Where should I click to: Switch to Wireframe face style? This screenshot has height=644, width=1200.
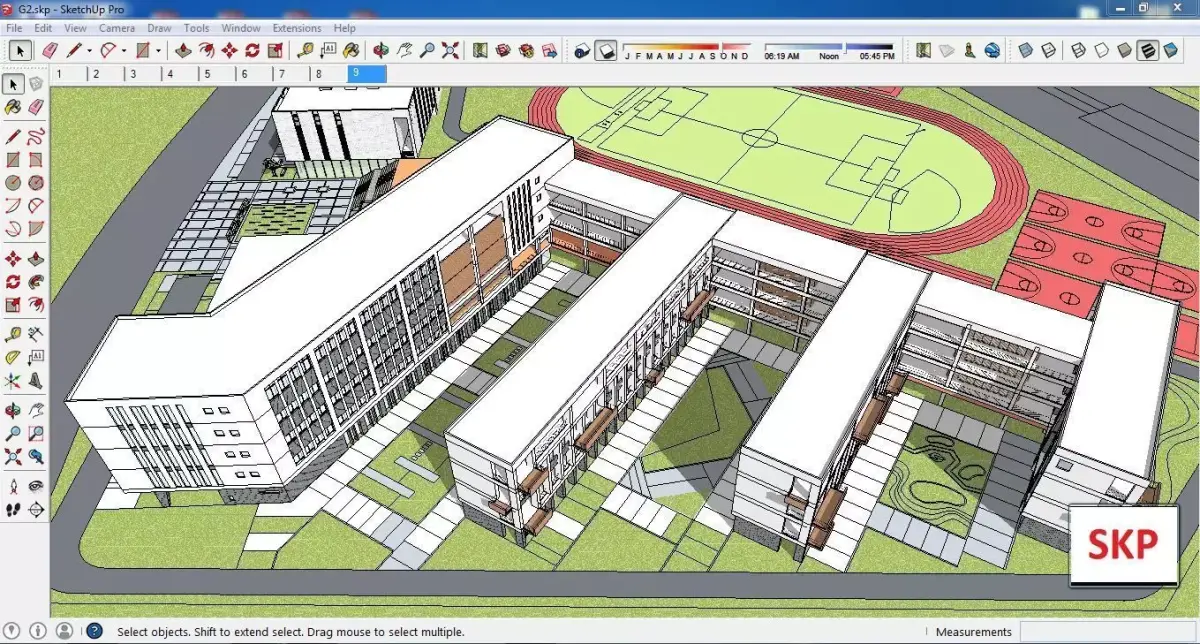point(1078,50)
